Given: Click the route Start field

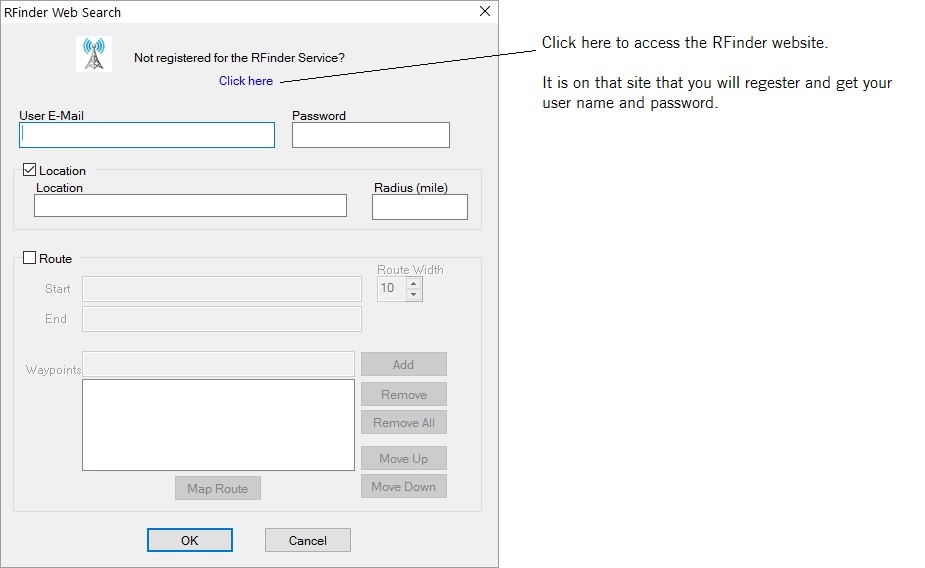Looking at the screenshot, I should [222, 289].
